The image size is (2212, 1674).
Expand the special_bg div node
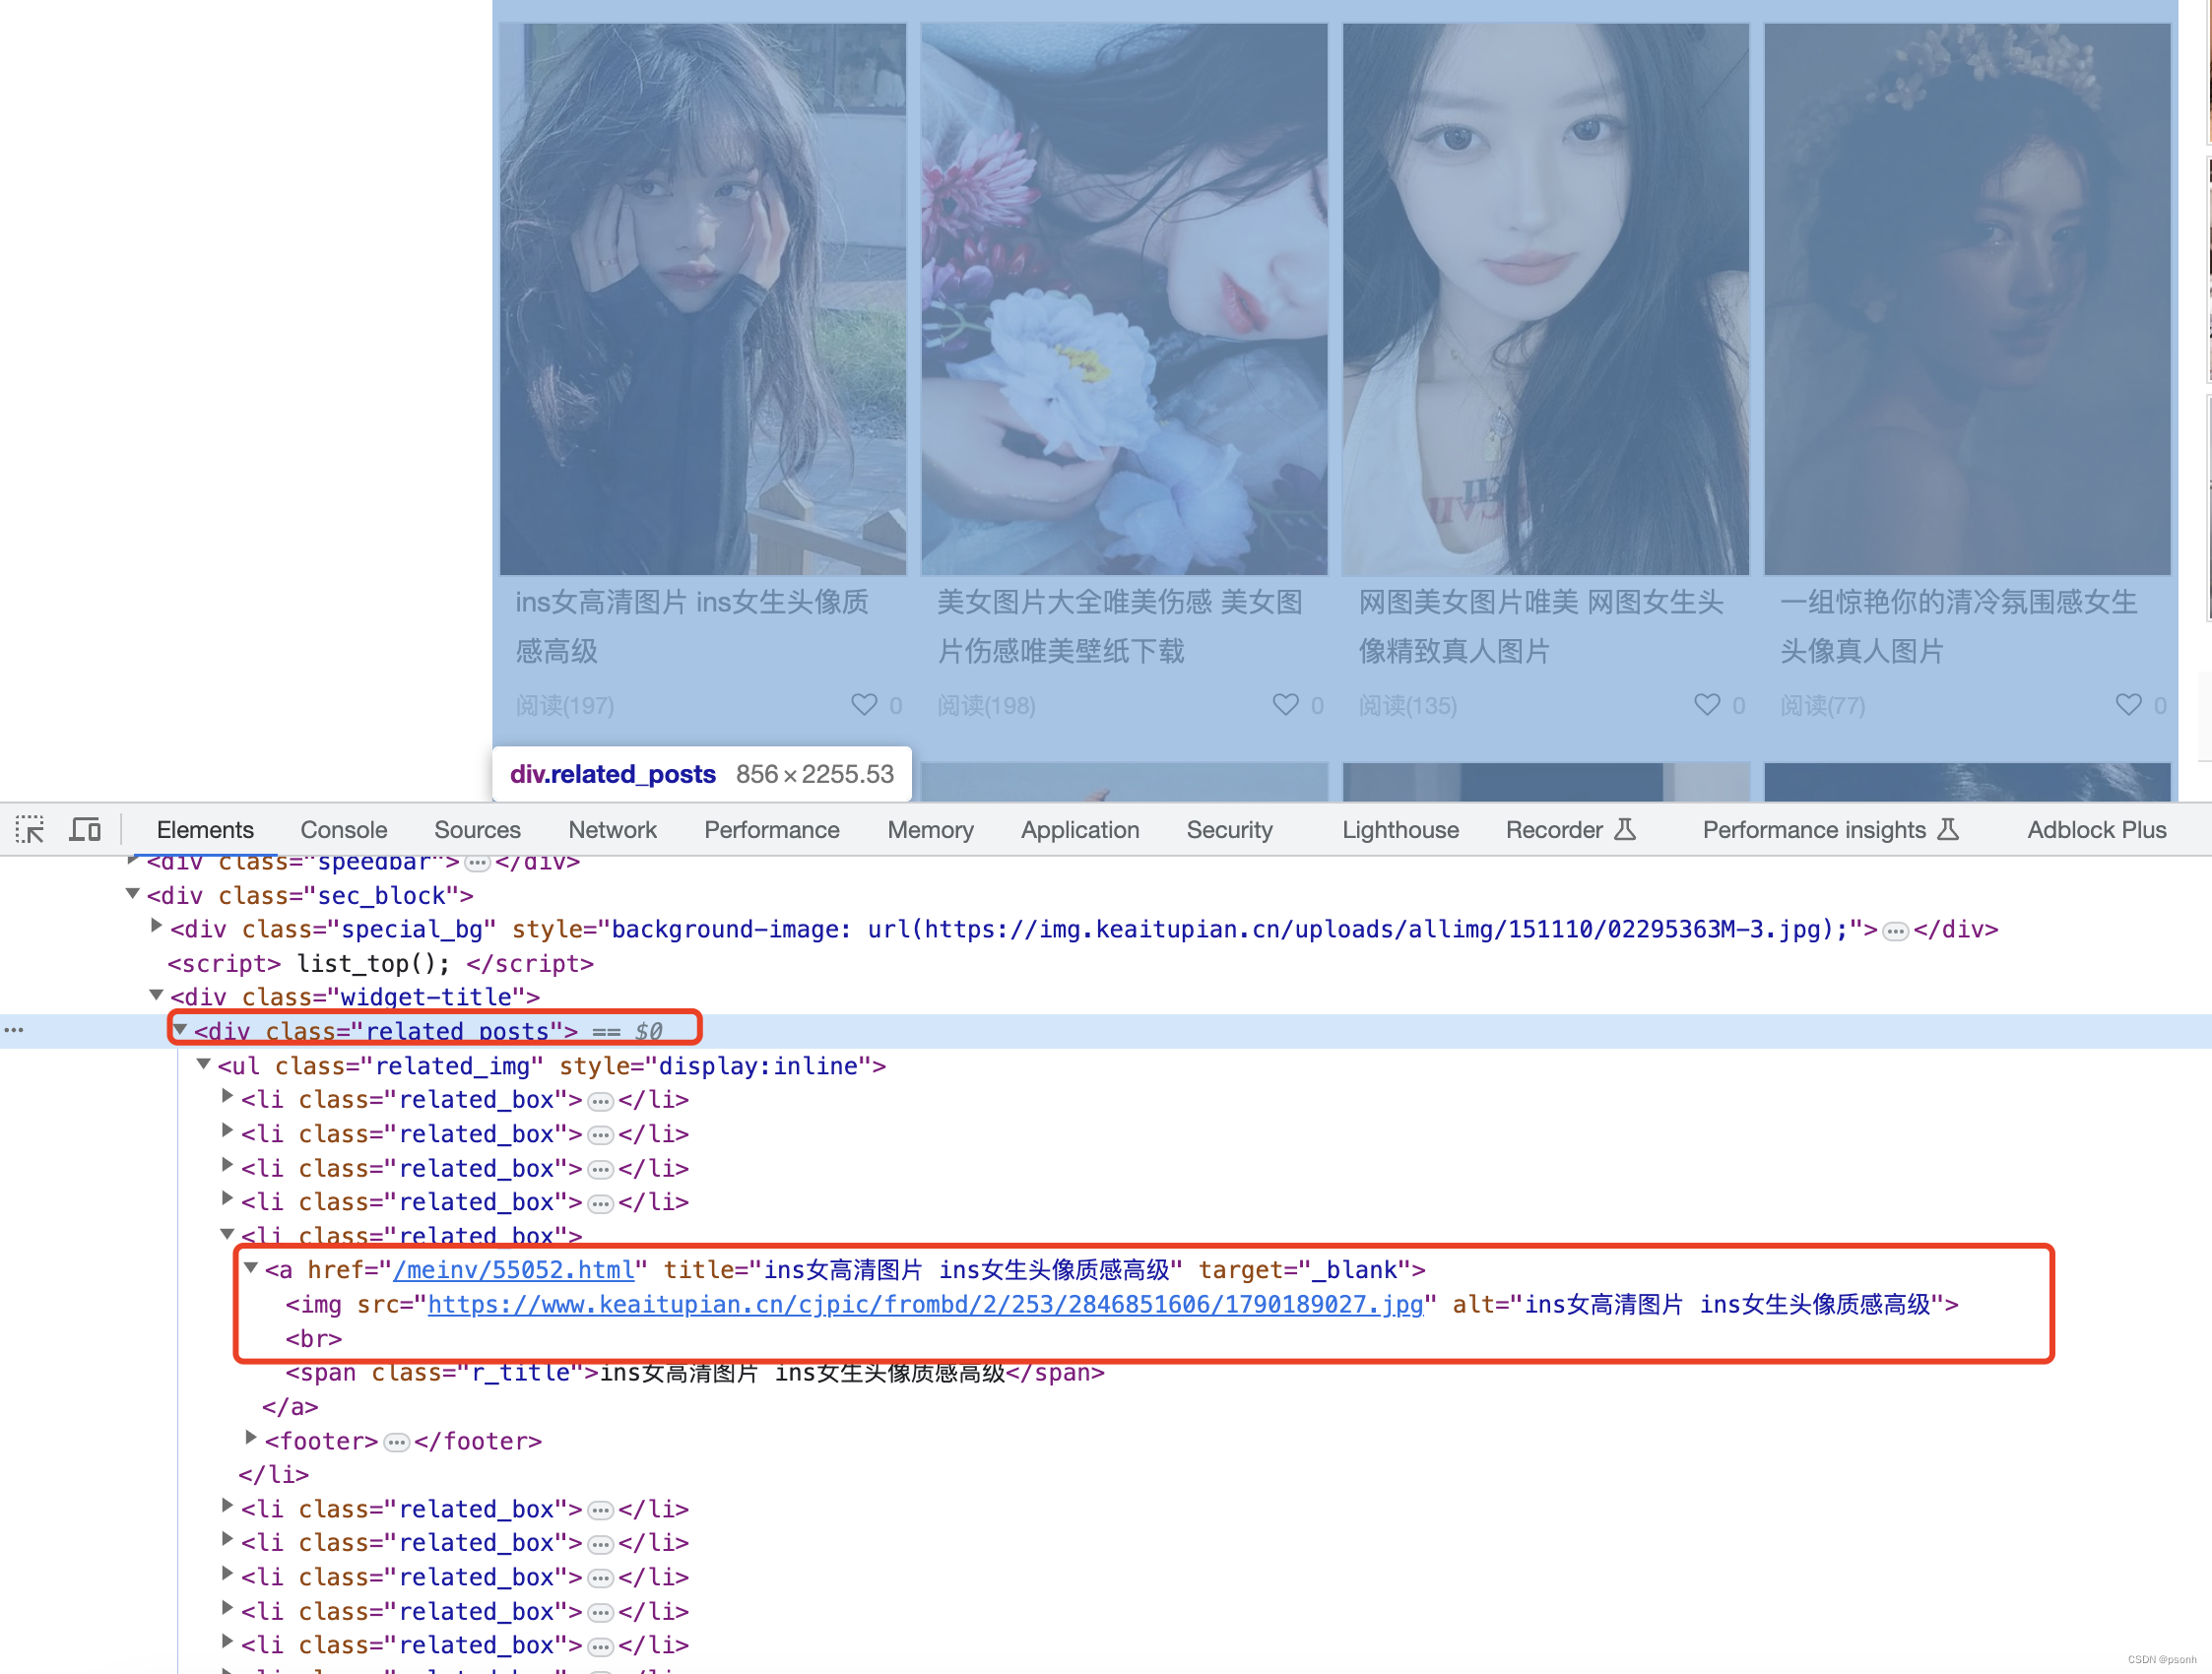click(x=156, y=927)
